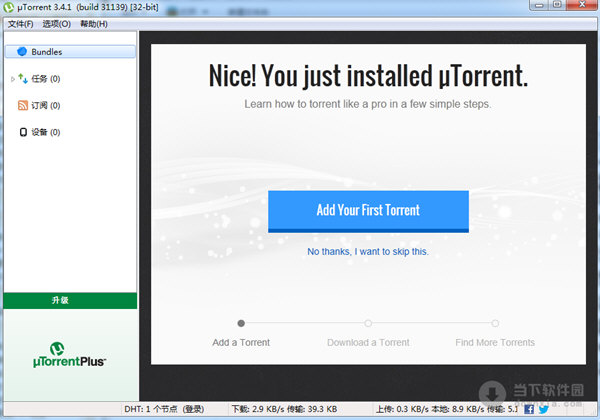
Task: Close the µTorrent window
Action: pyautogui.click(x=582, y=5)
